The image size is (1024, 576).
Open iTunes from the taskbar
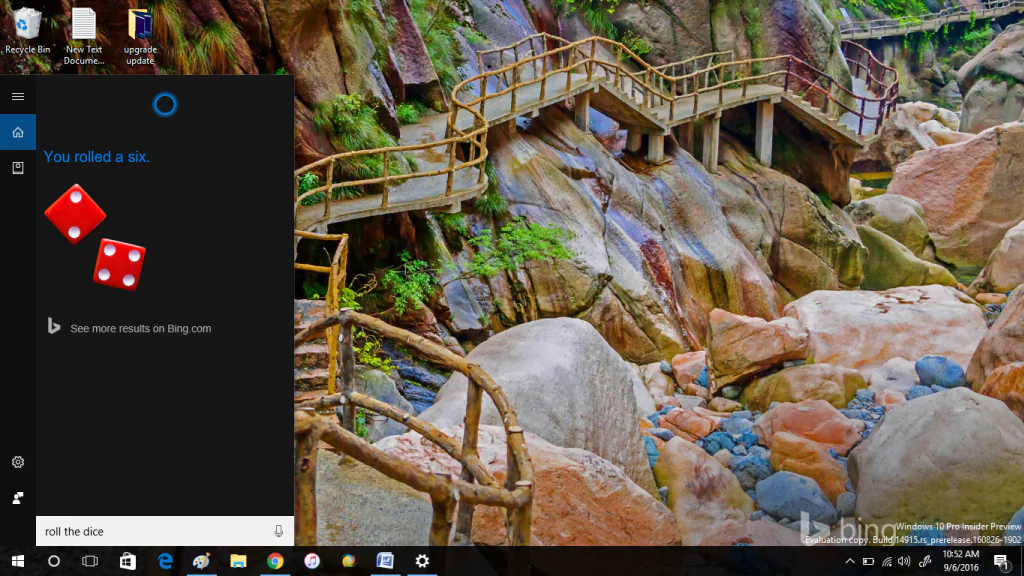click(312, 561)
